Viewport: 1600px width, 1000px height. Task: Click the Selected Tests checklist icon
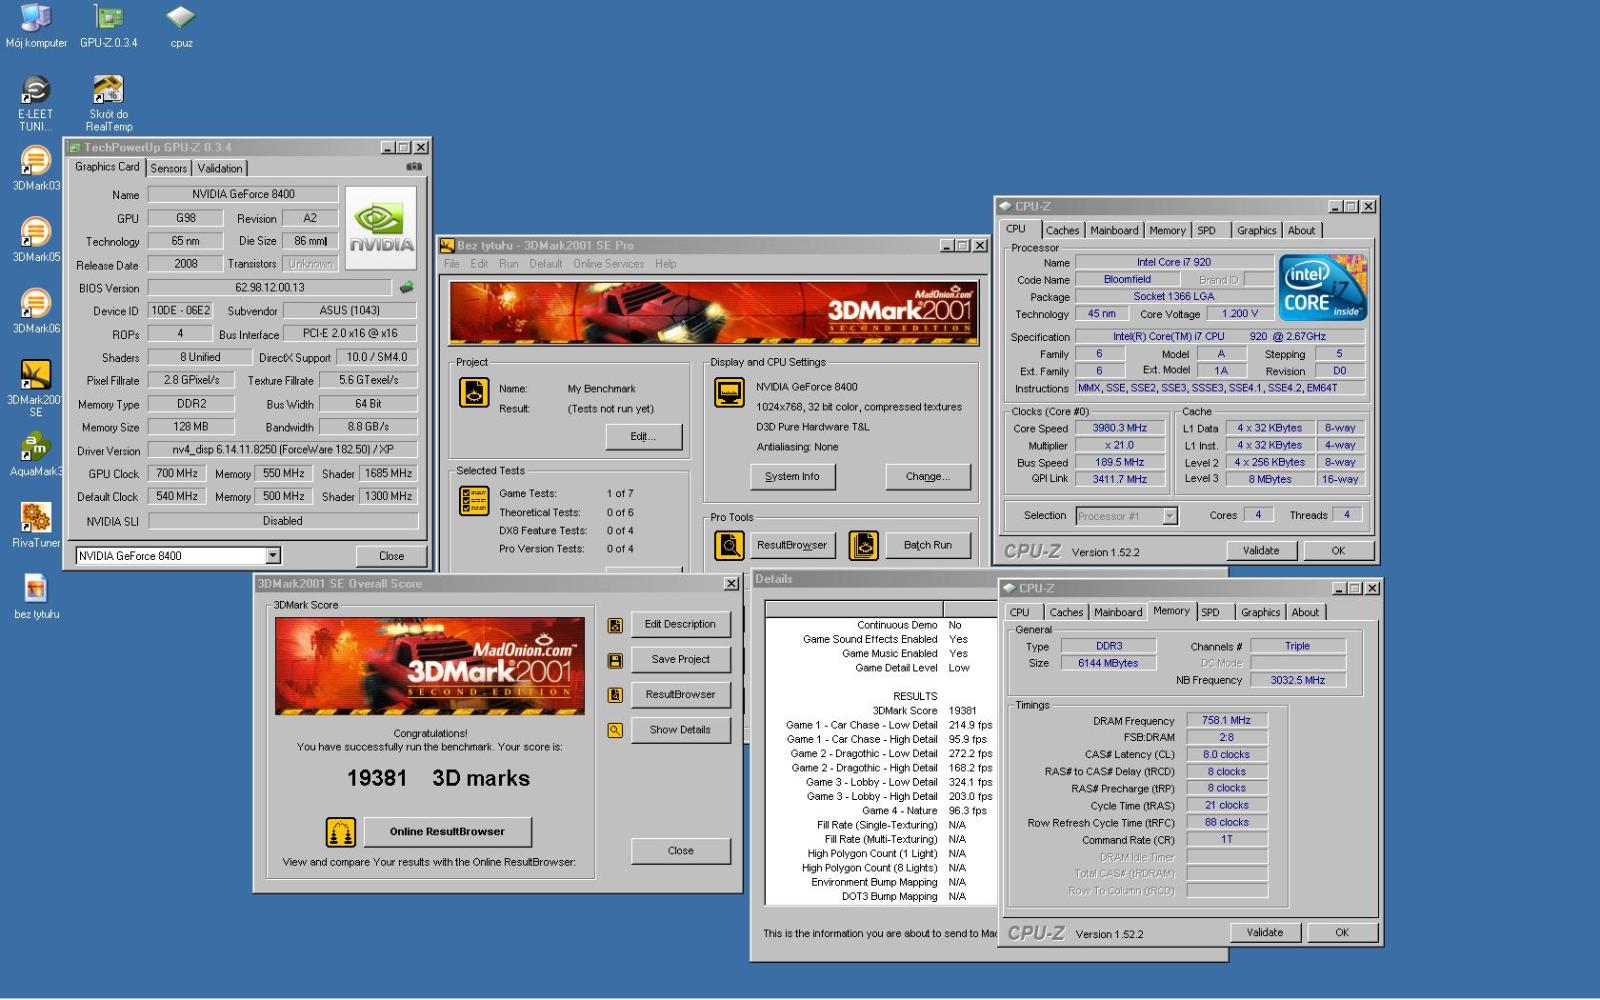coord(474,500)
